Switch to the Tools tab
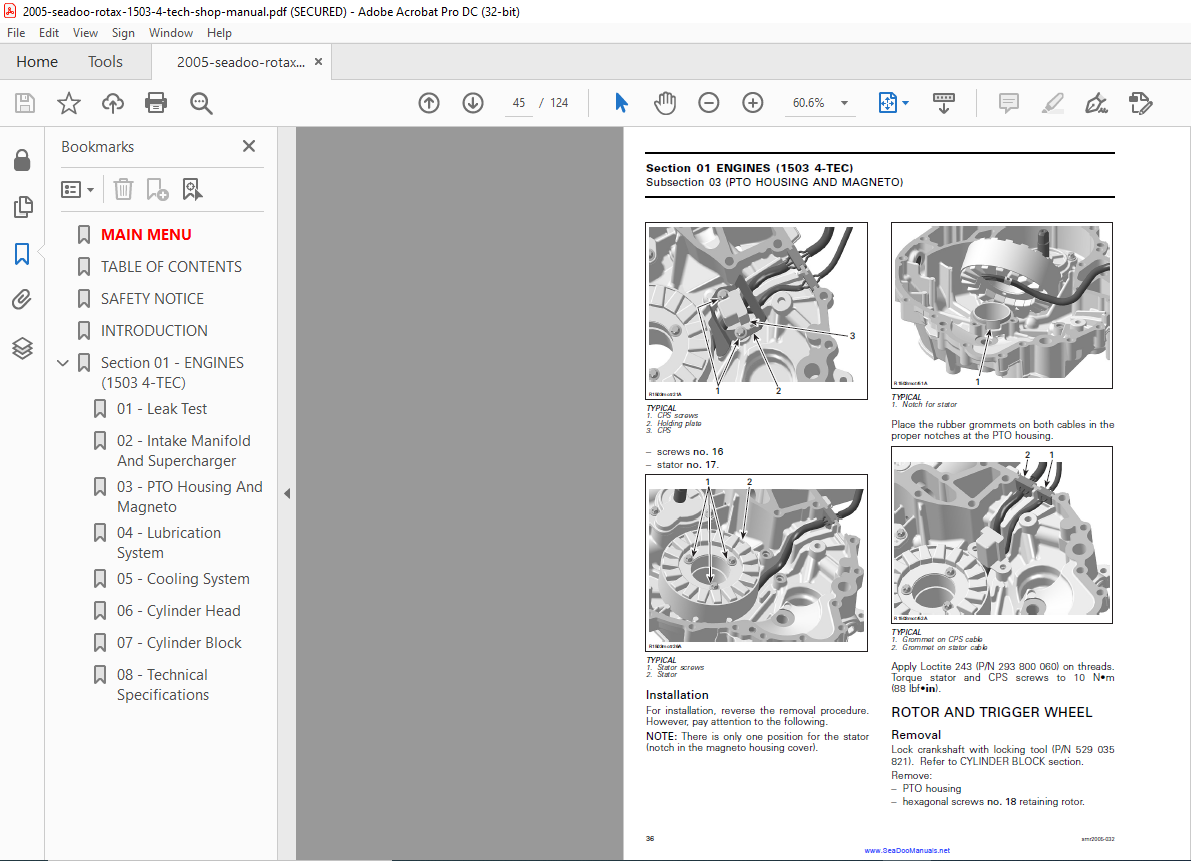Viewport: 1191px width, 861px height. (105, 62)
